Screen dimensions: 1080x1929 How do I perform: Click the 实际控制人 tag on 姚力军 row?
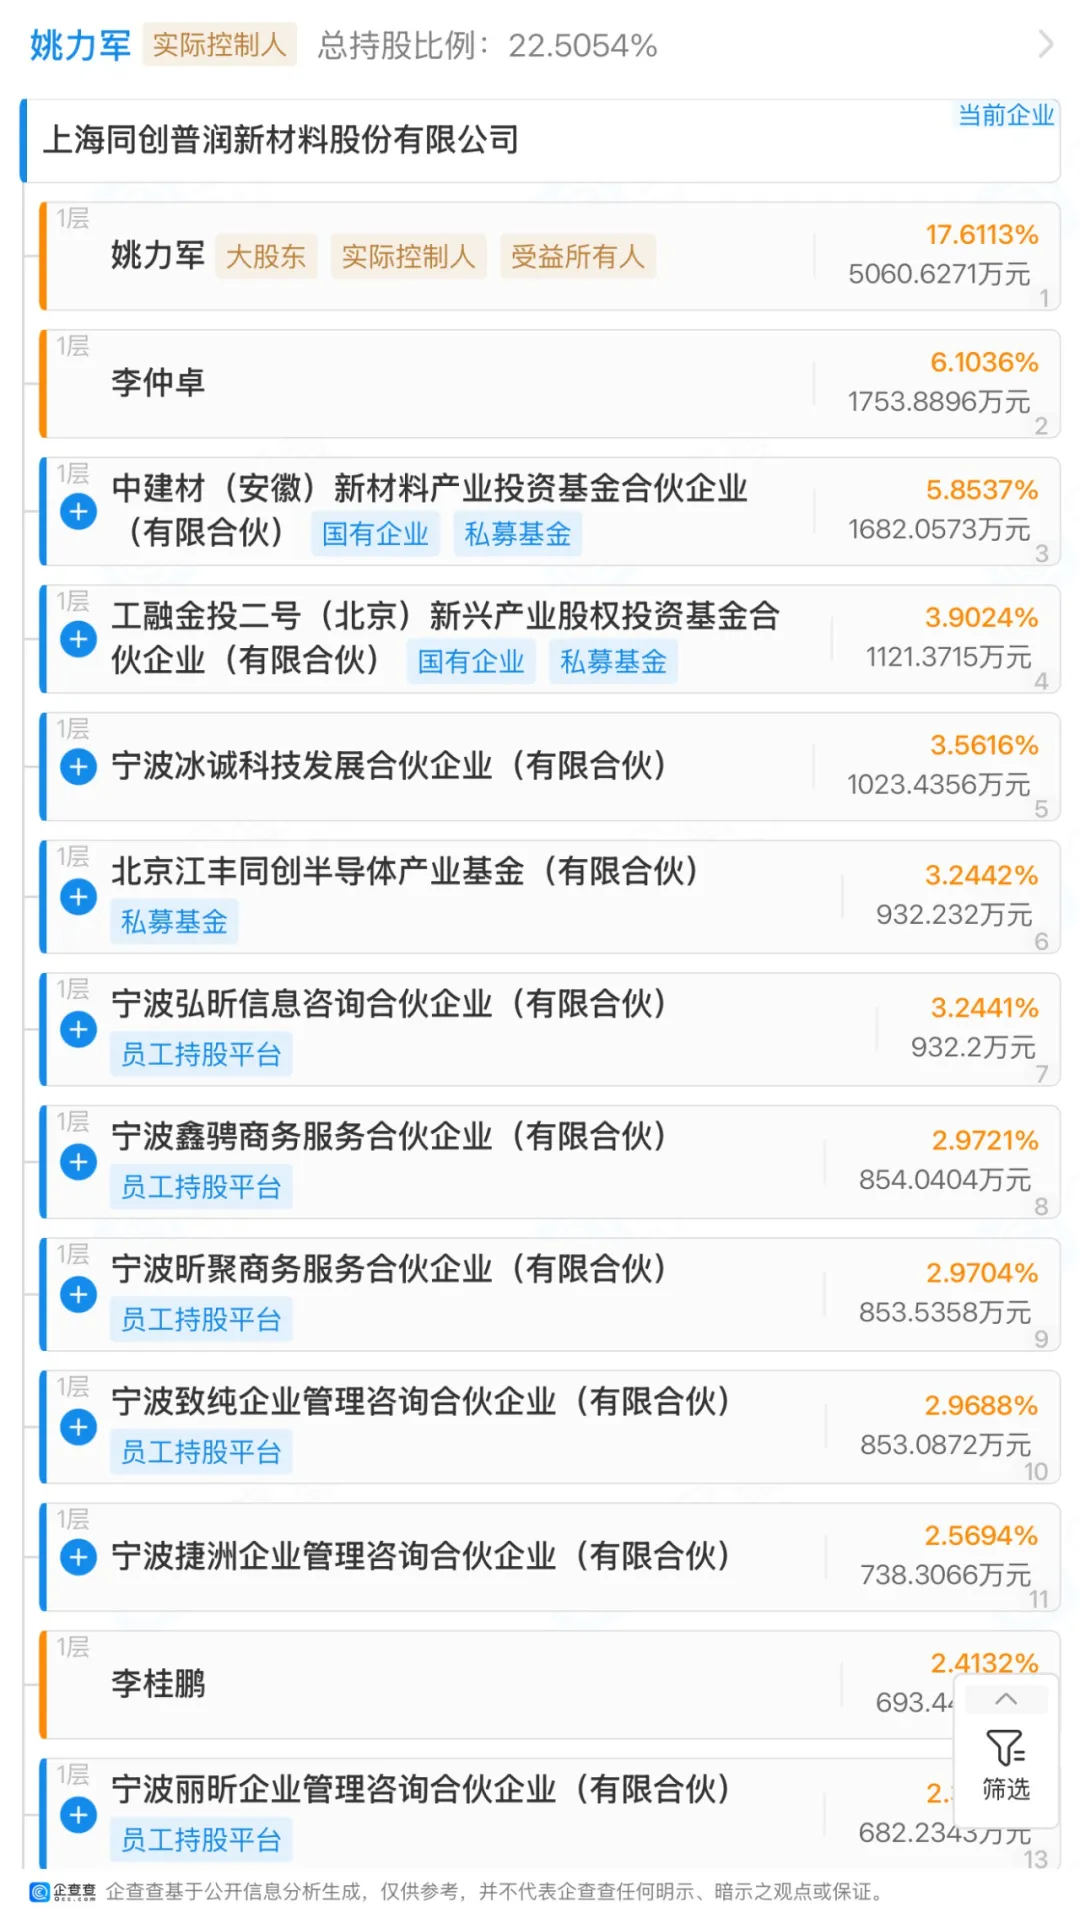[408, 257]
